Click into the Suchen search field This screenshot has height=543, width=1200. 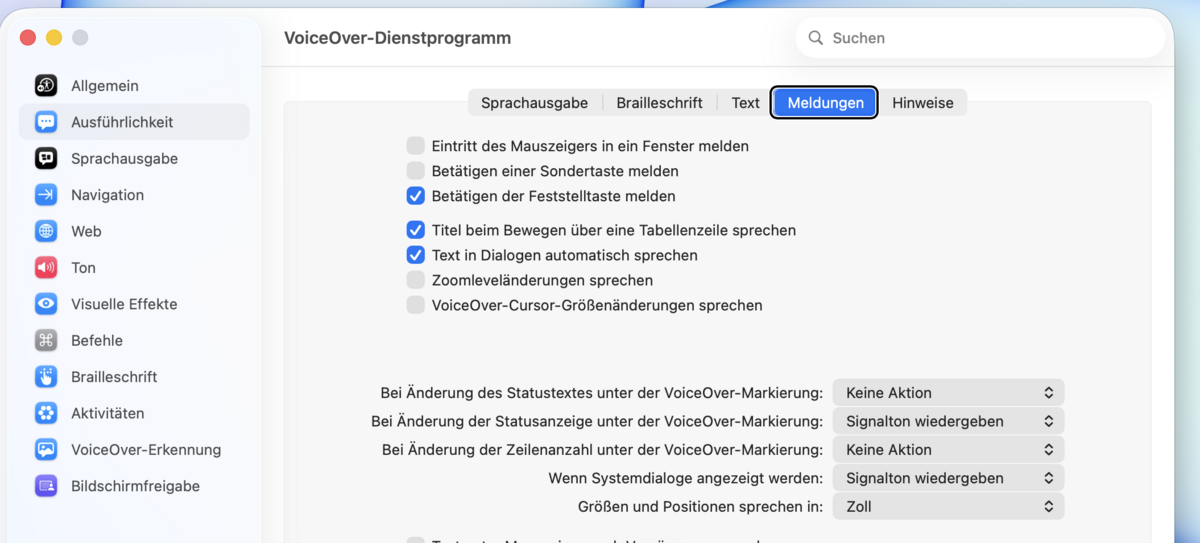click(980, 38)
